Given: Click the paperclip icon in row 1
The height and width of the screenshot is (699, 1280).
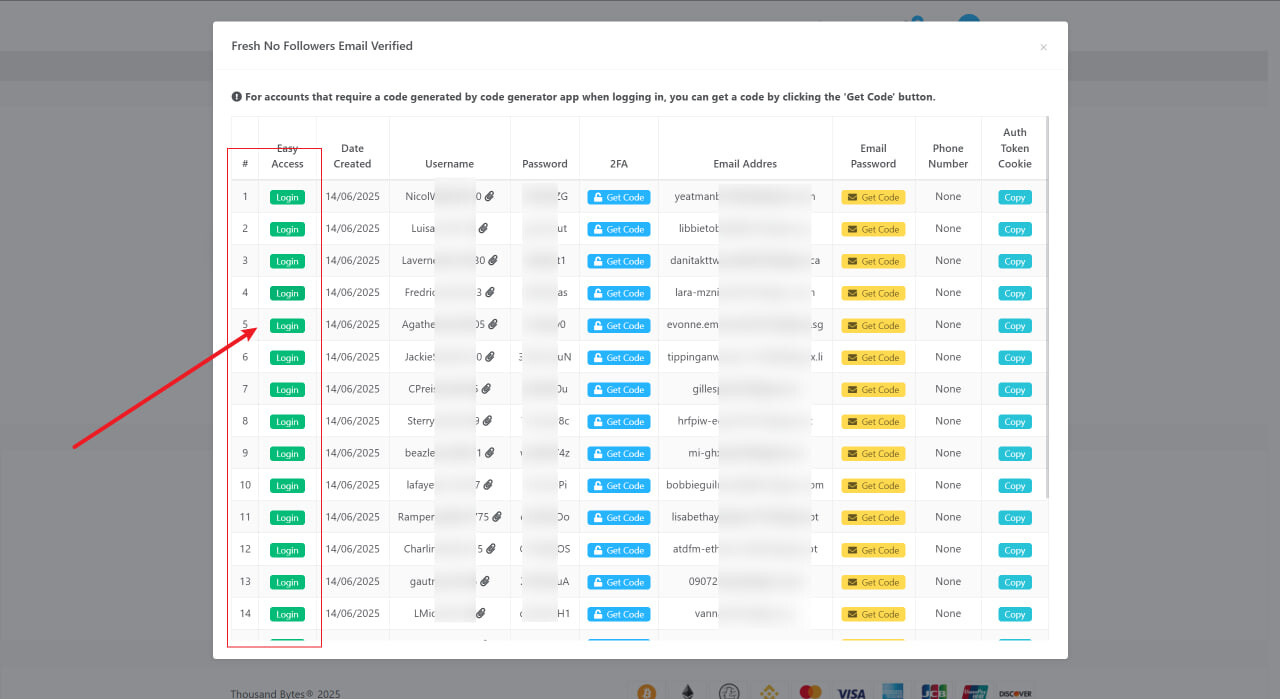Looking at the screenshot, I should [491, 197].
